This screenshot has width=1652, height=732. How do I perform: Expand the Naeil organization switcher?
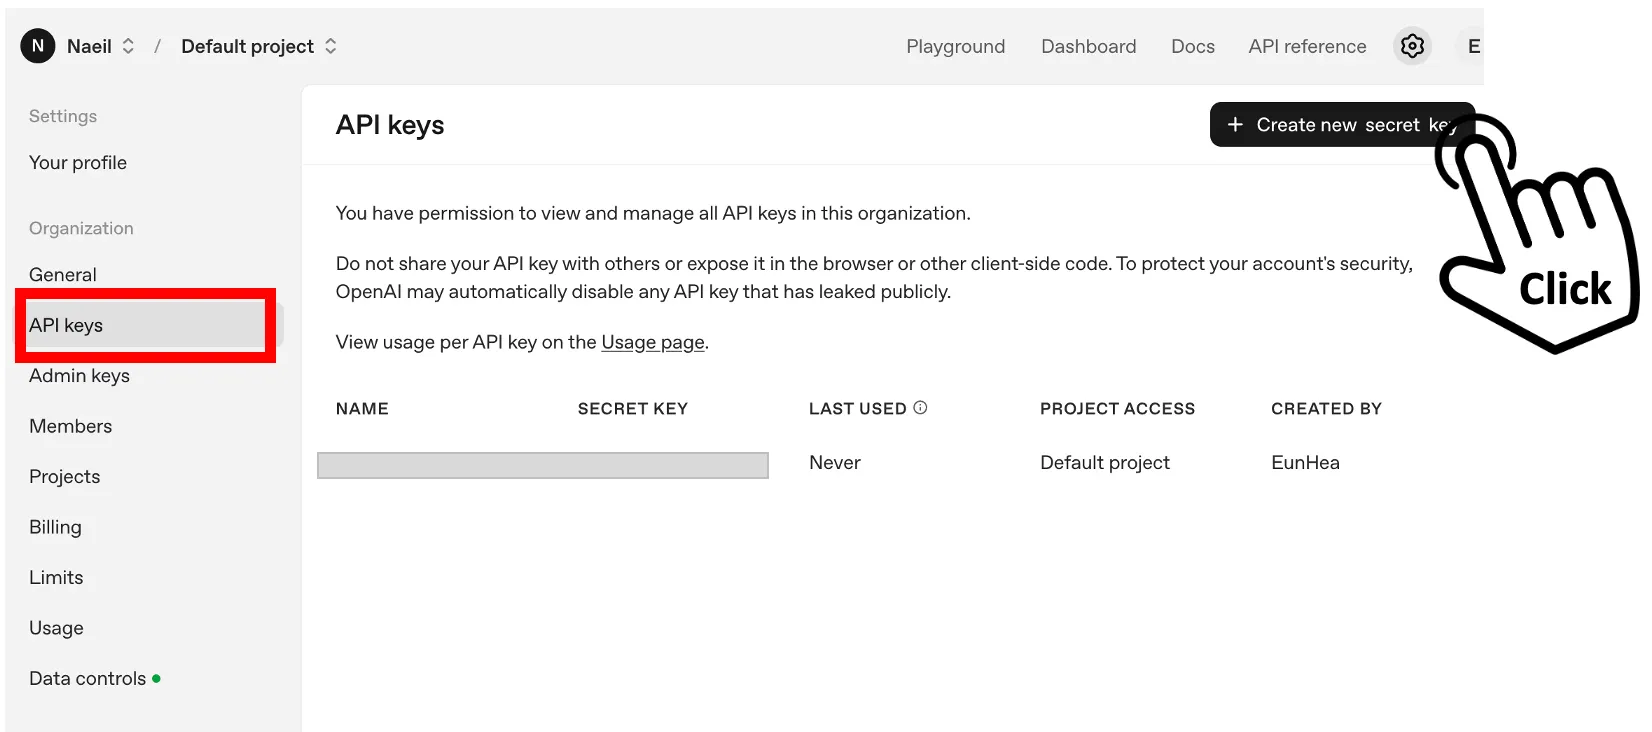[x=128, y=46]
